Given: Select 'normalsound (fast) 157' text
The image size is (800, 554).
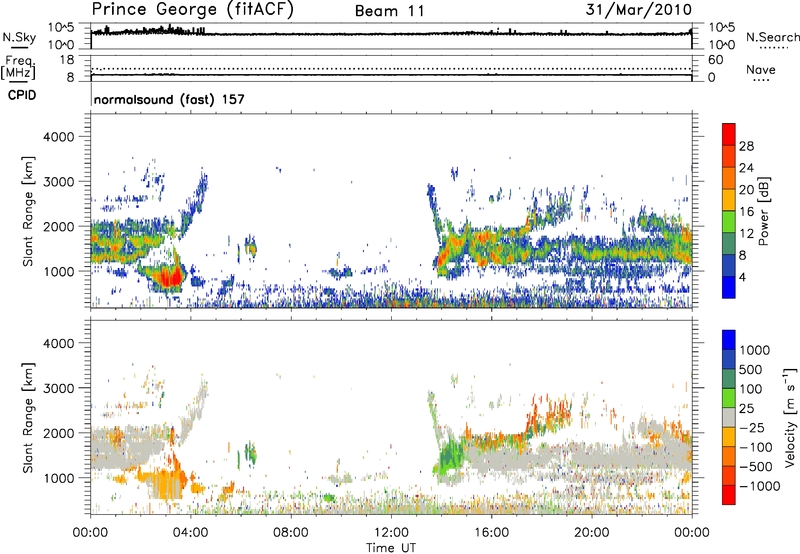Looking at the screenshot, I should click(169, 99).
